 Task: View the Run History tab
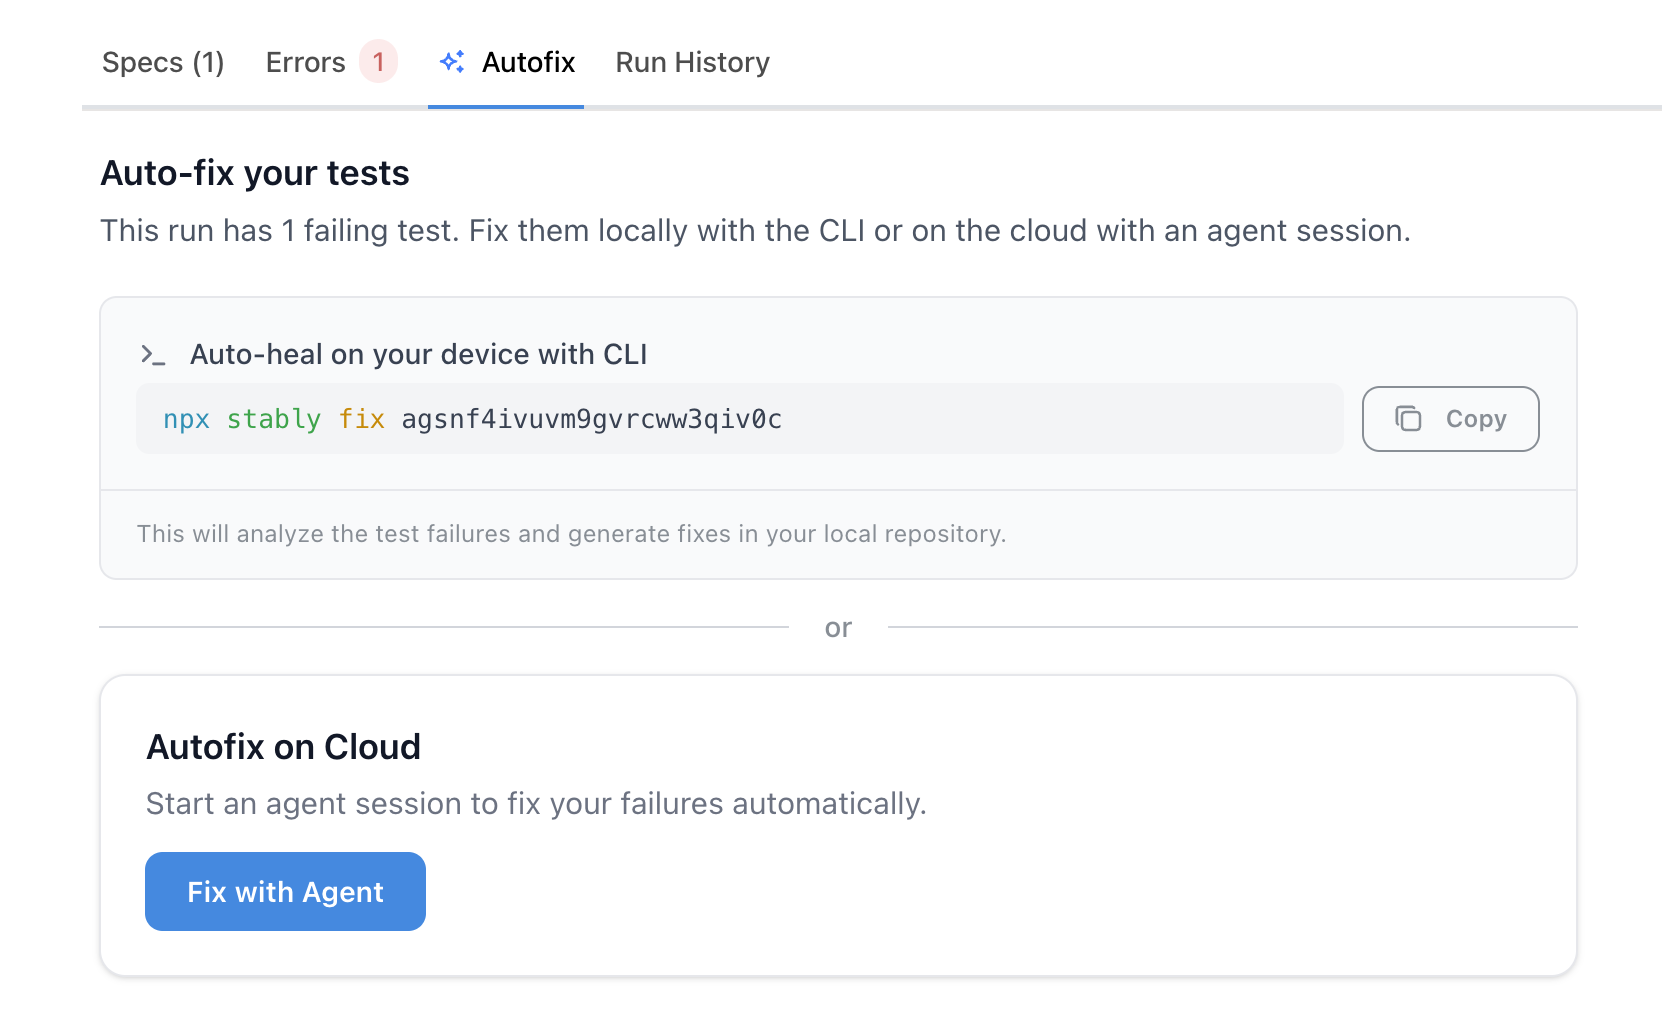click(x=692, y=61)
